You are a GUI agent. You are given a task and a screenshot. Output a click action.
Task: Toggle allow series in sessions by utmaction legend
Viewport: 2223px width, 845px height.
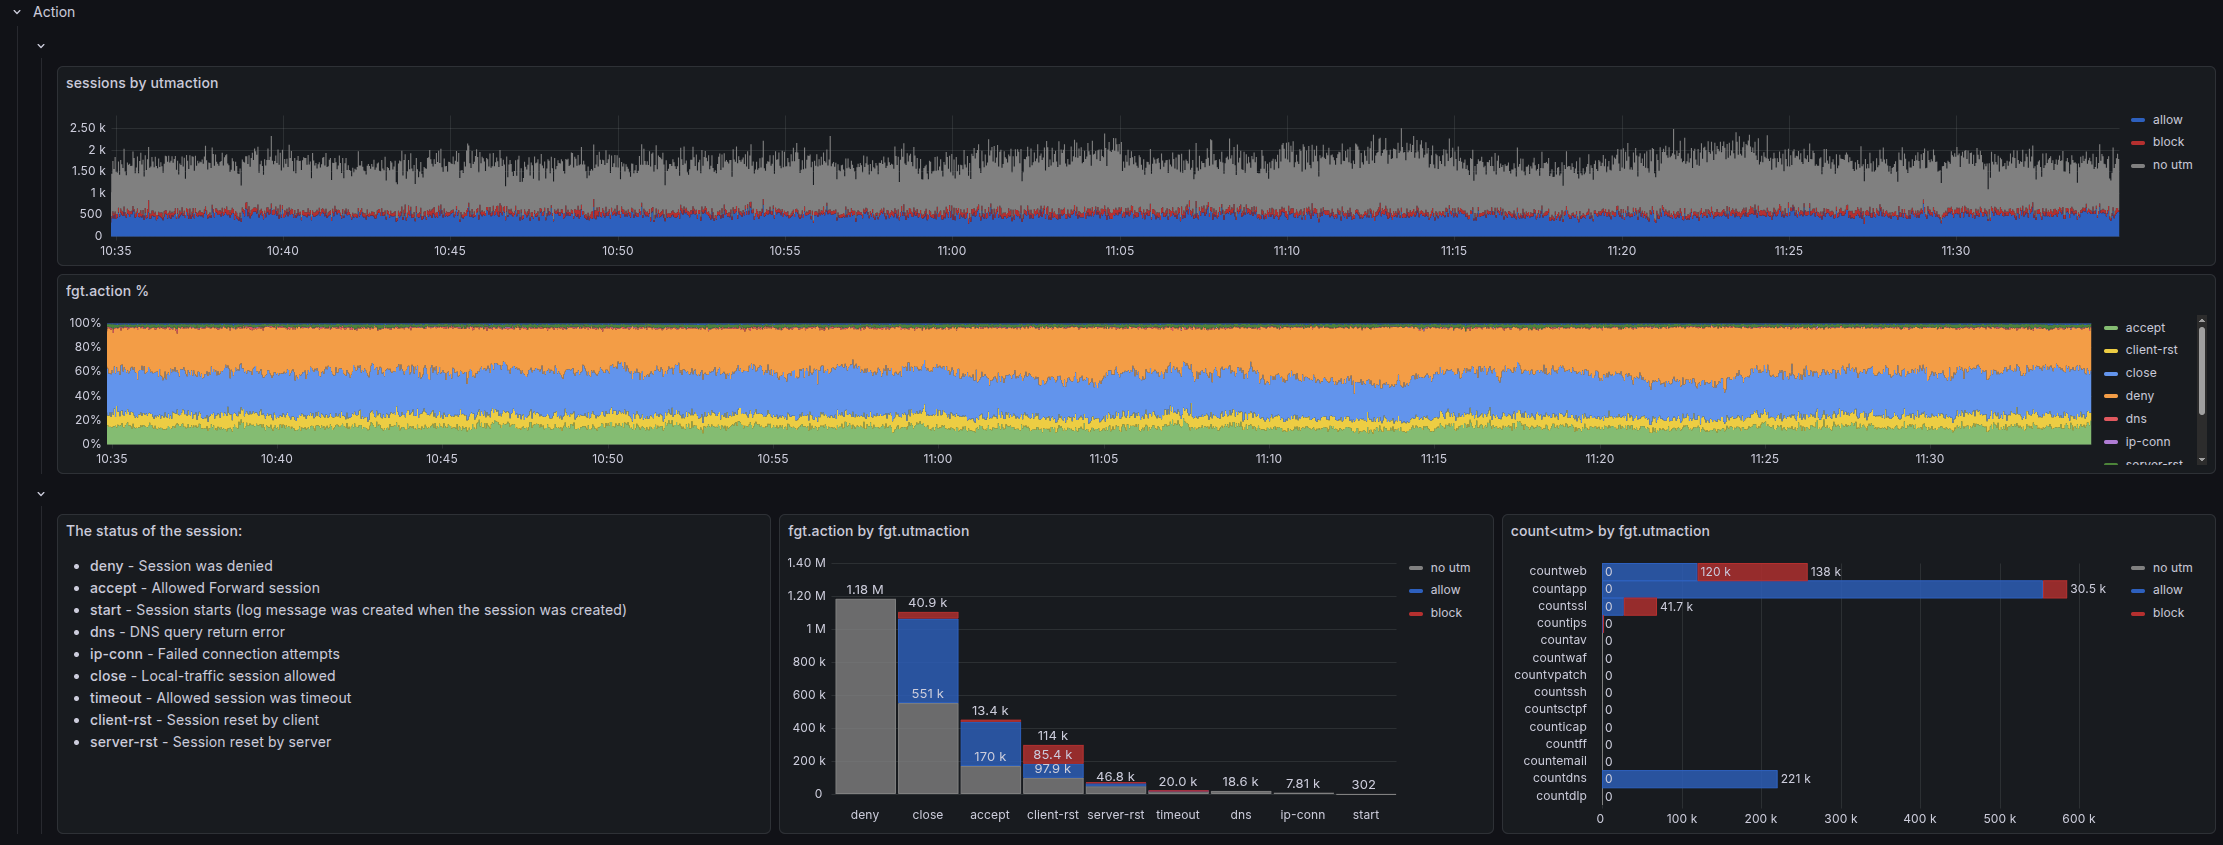(2167, 120)
